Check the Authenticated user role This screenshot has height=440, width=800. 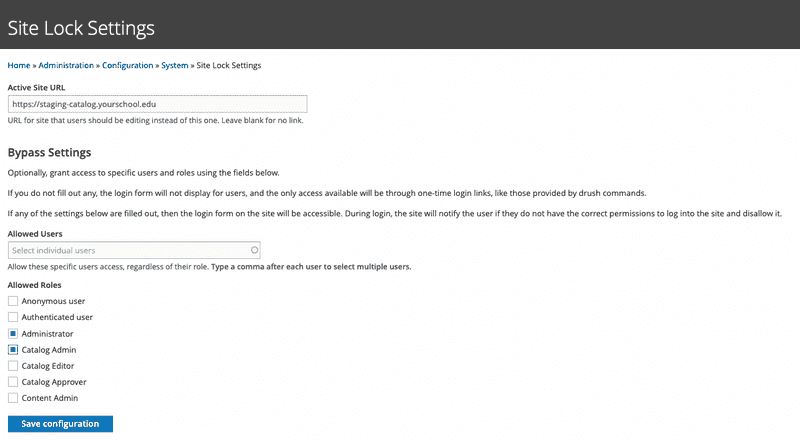pos(13,317)
